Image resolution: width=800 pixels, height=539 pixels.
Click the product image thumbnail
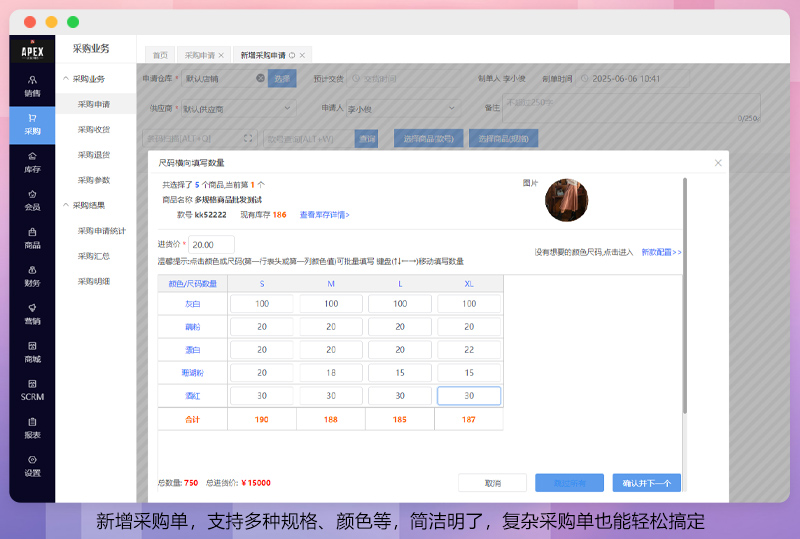click(x=566, y=200)
